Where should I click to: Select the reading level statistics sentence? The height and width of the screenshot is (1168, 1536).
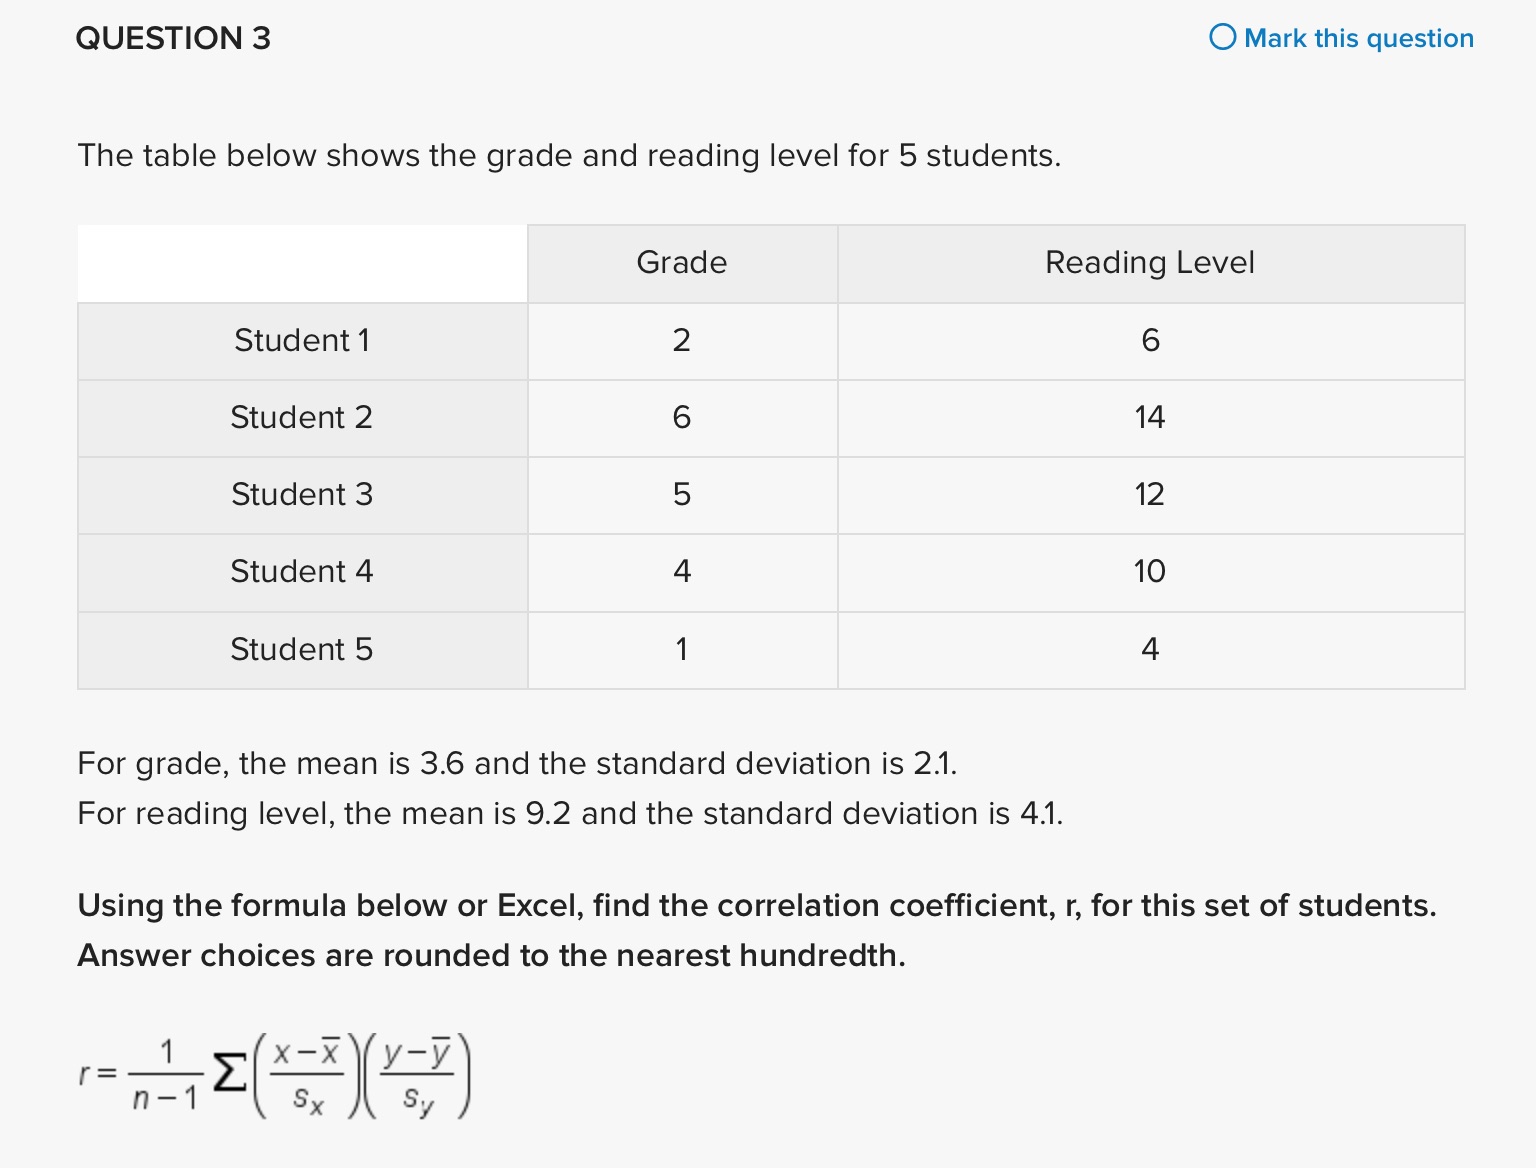571,813
